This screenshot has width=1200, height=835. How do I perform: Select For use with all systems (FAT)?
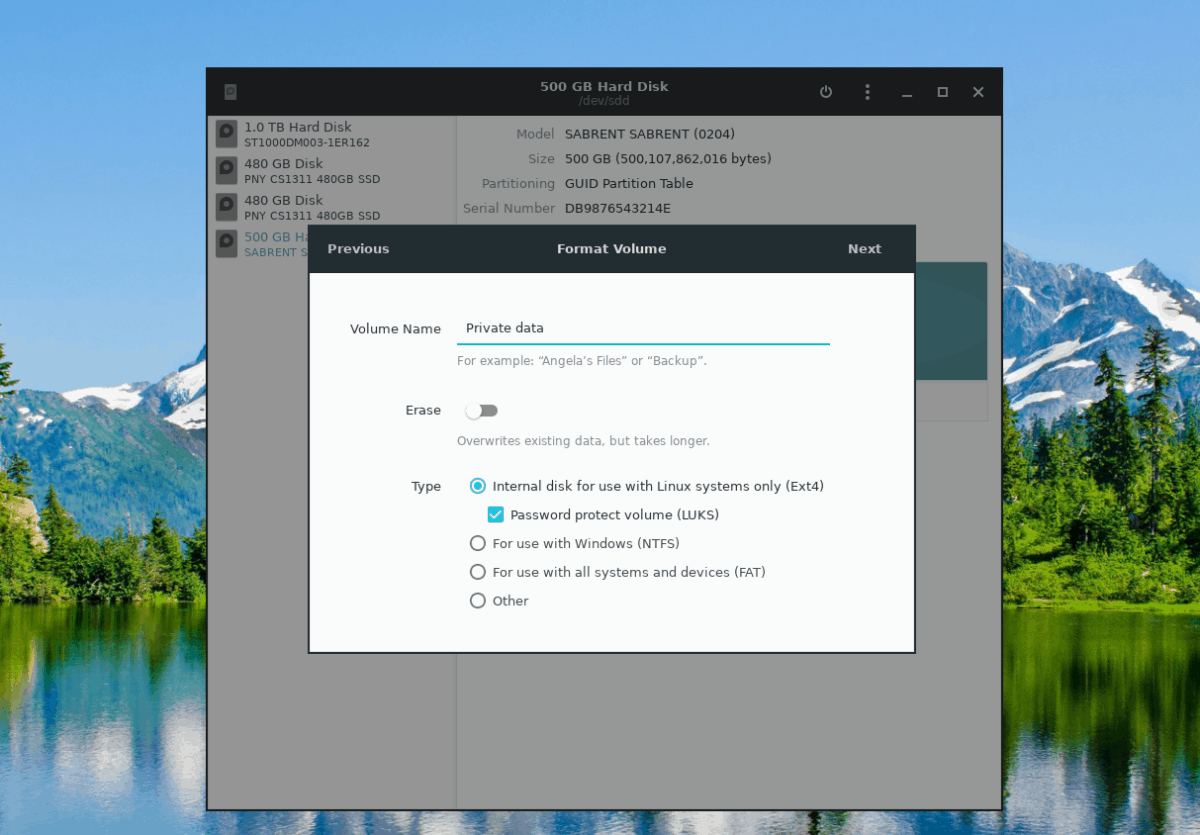point(478,573)
